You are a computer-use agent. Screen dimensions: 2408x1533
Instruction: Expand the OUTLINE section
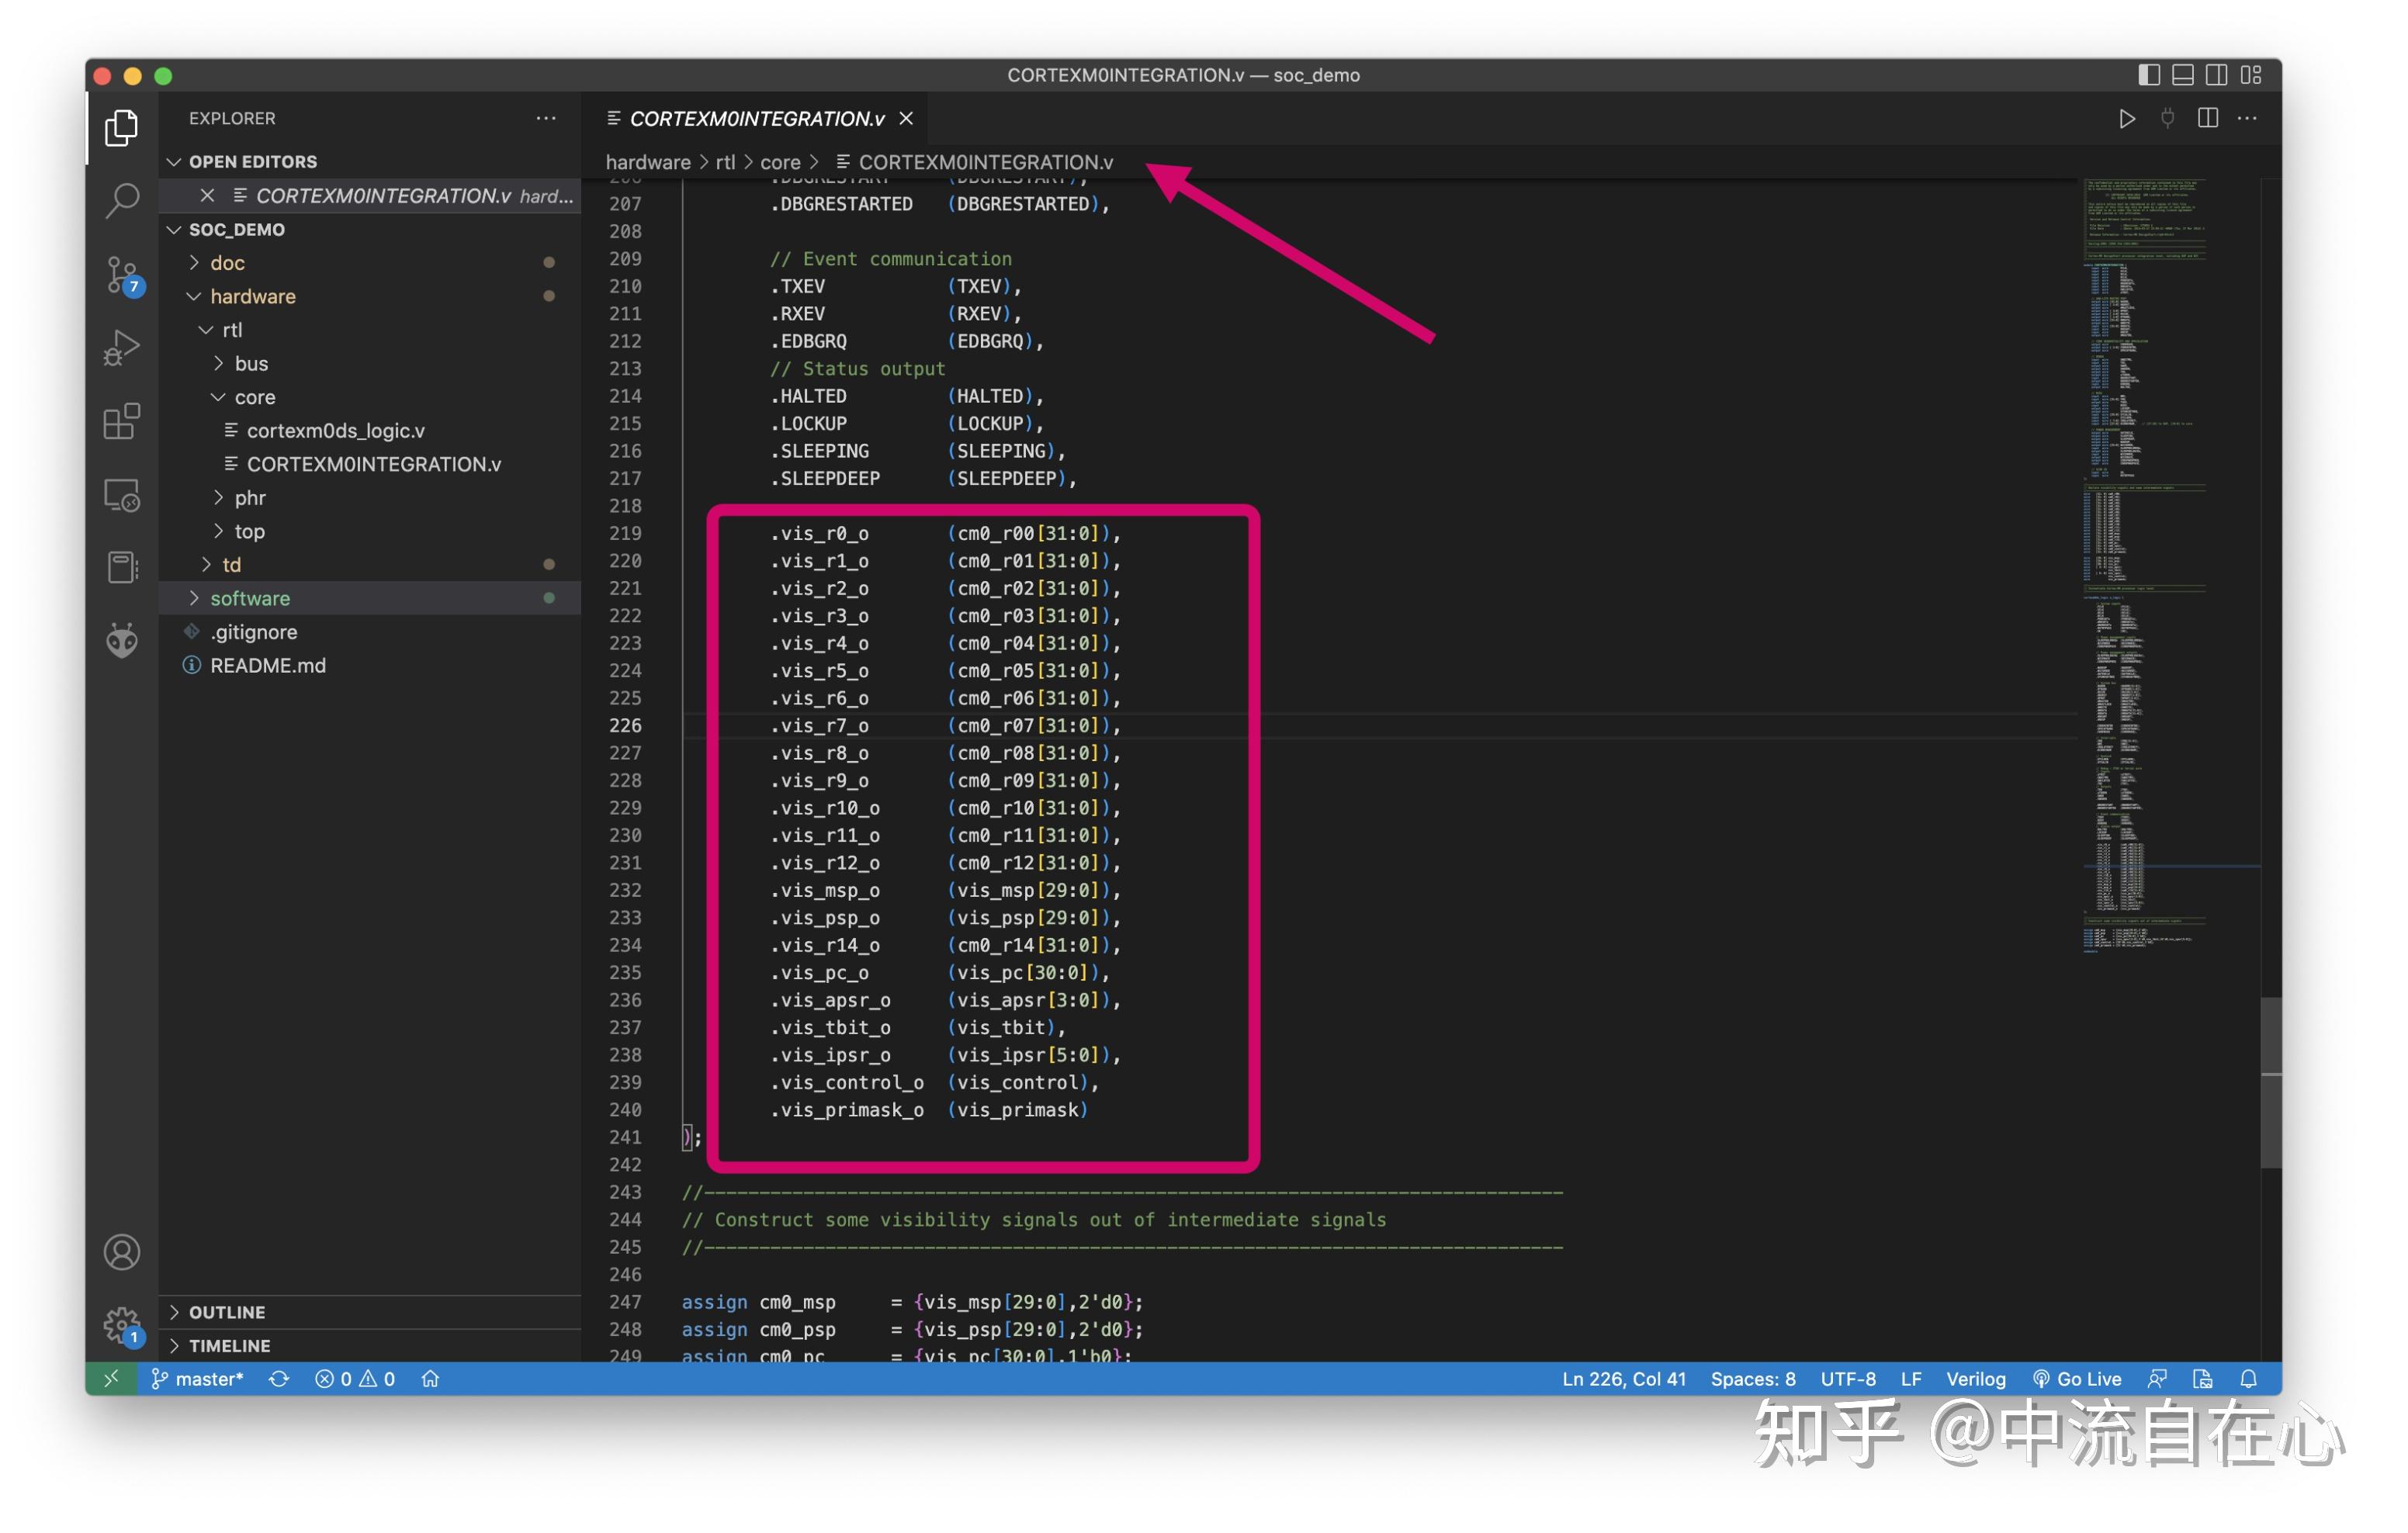coord(227,1312)
